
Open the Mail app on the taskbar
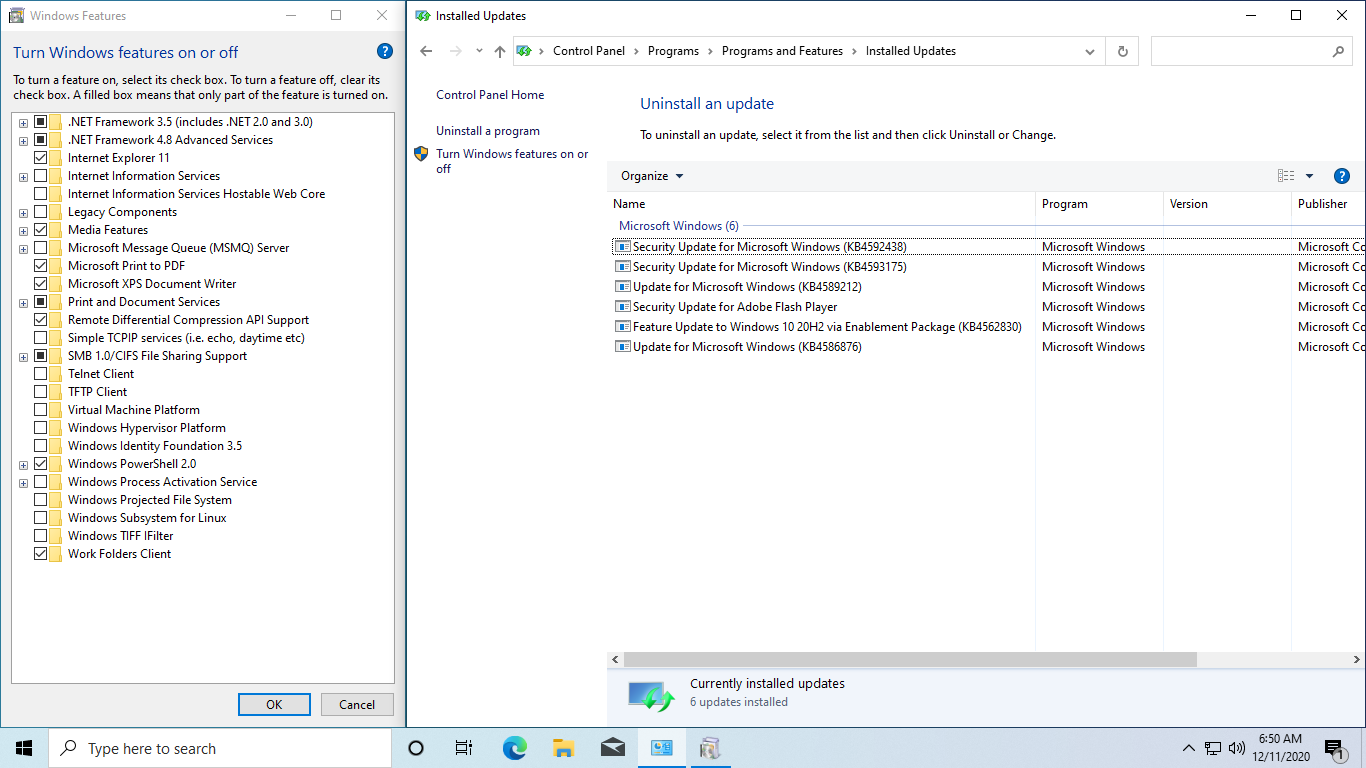(612, 748)
